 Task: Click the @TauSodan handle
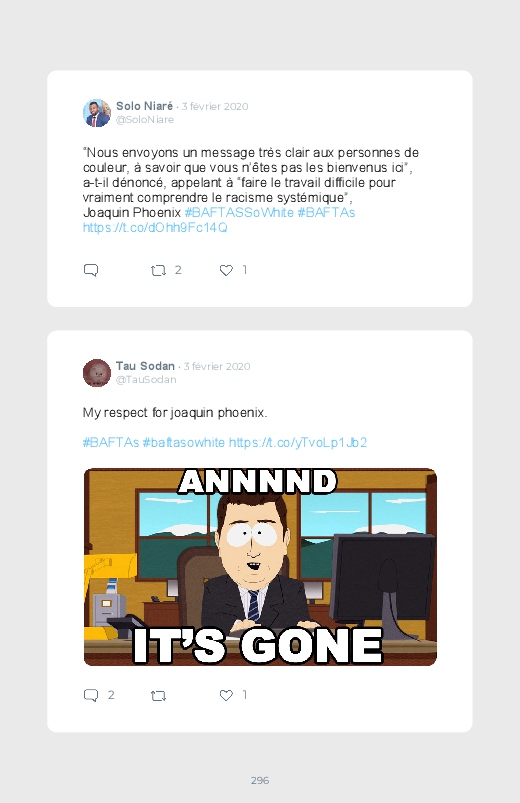(146, 379)
